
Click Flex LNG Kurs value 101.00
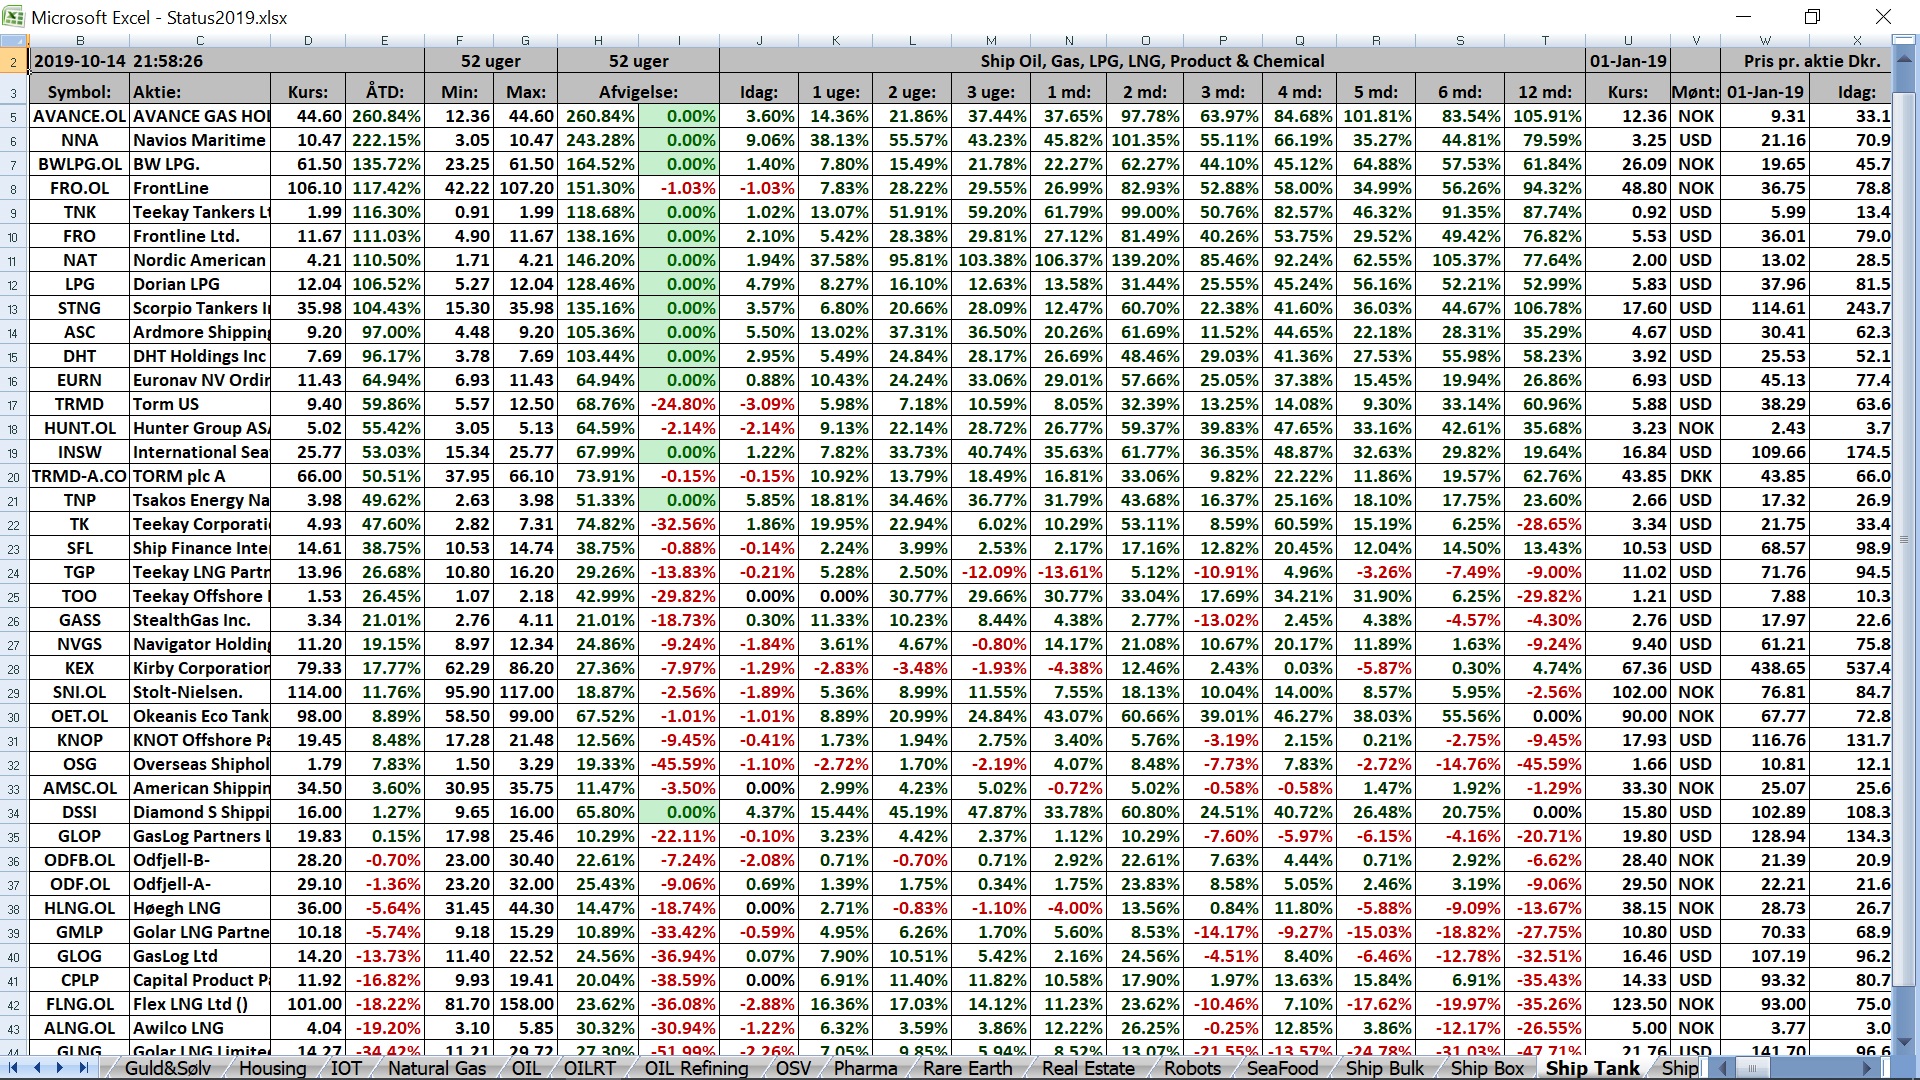tap(308, 1004)
